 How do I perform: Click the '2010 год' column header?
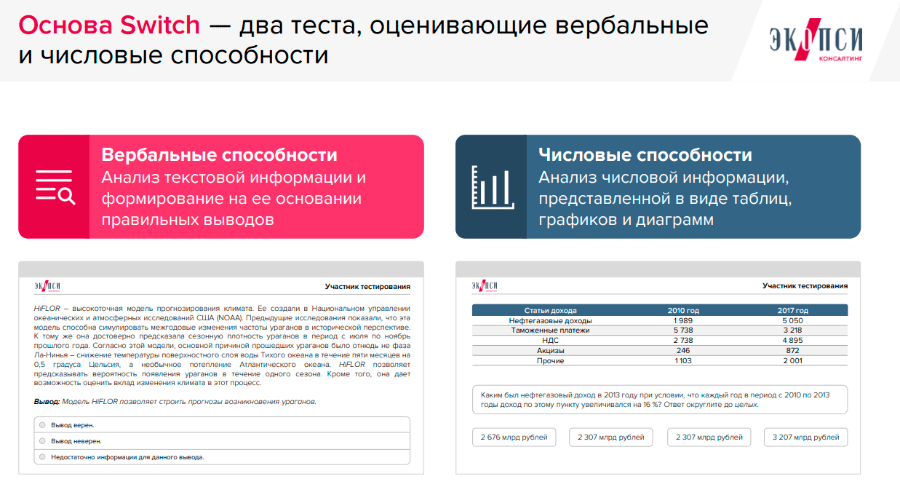(x=683, y=310)
